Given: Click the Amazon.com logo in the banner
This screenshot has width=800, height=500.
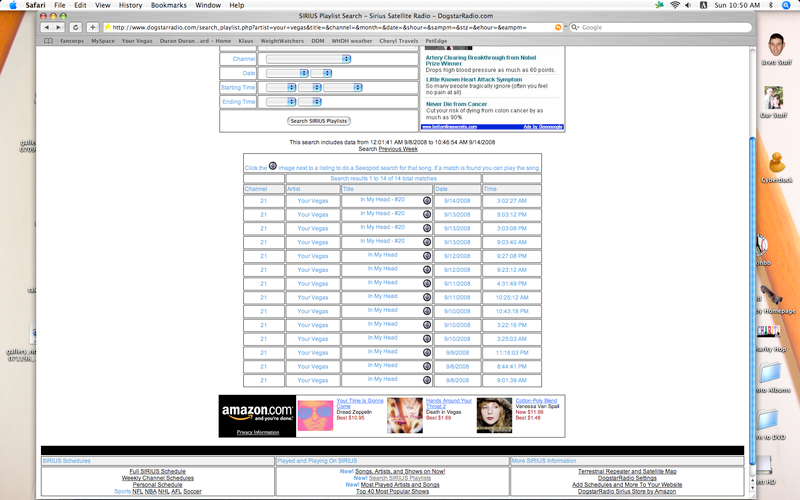Looking at the screenshot, I should [x=257, y=411].
